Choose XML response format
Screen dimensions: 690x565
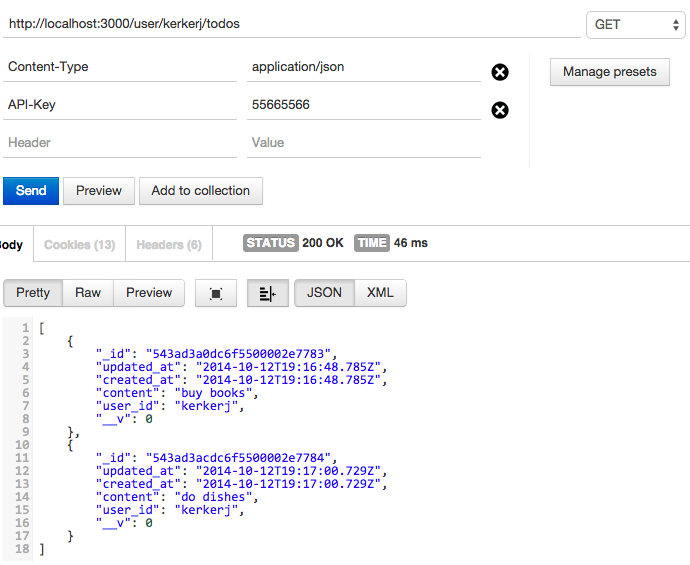pos(380,293)
